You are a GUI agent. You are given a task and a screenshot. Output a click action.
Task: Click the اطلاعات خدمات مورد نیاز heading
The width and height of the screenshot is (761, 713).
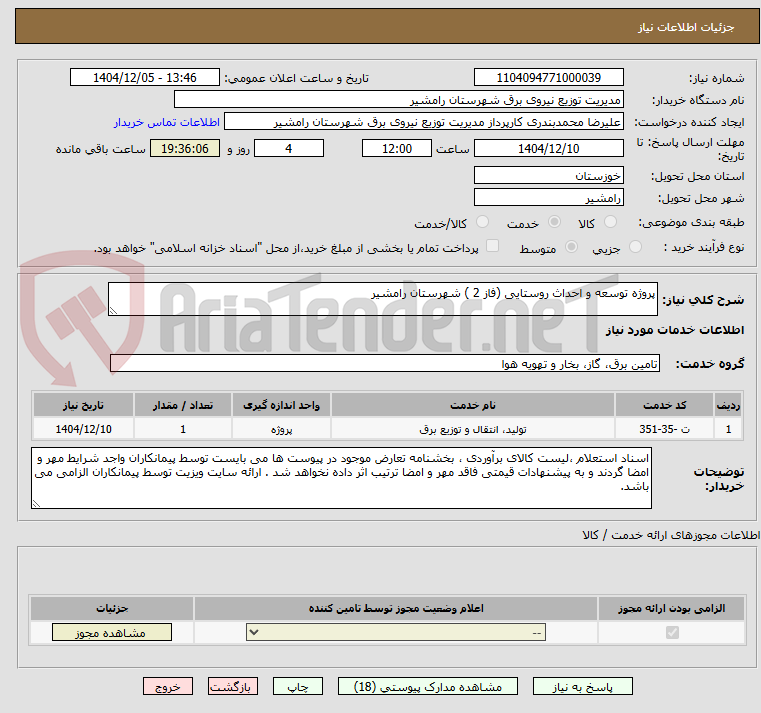pyautogui.click(x=675, y=330)
